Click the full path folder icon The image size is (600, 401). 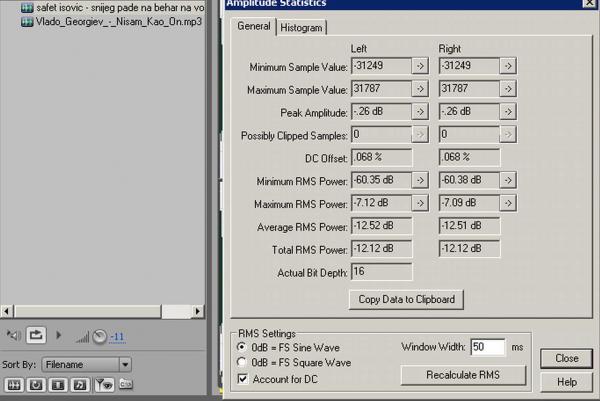[x=125, y=384]
